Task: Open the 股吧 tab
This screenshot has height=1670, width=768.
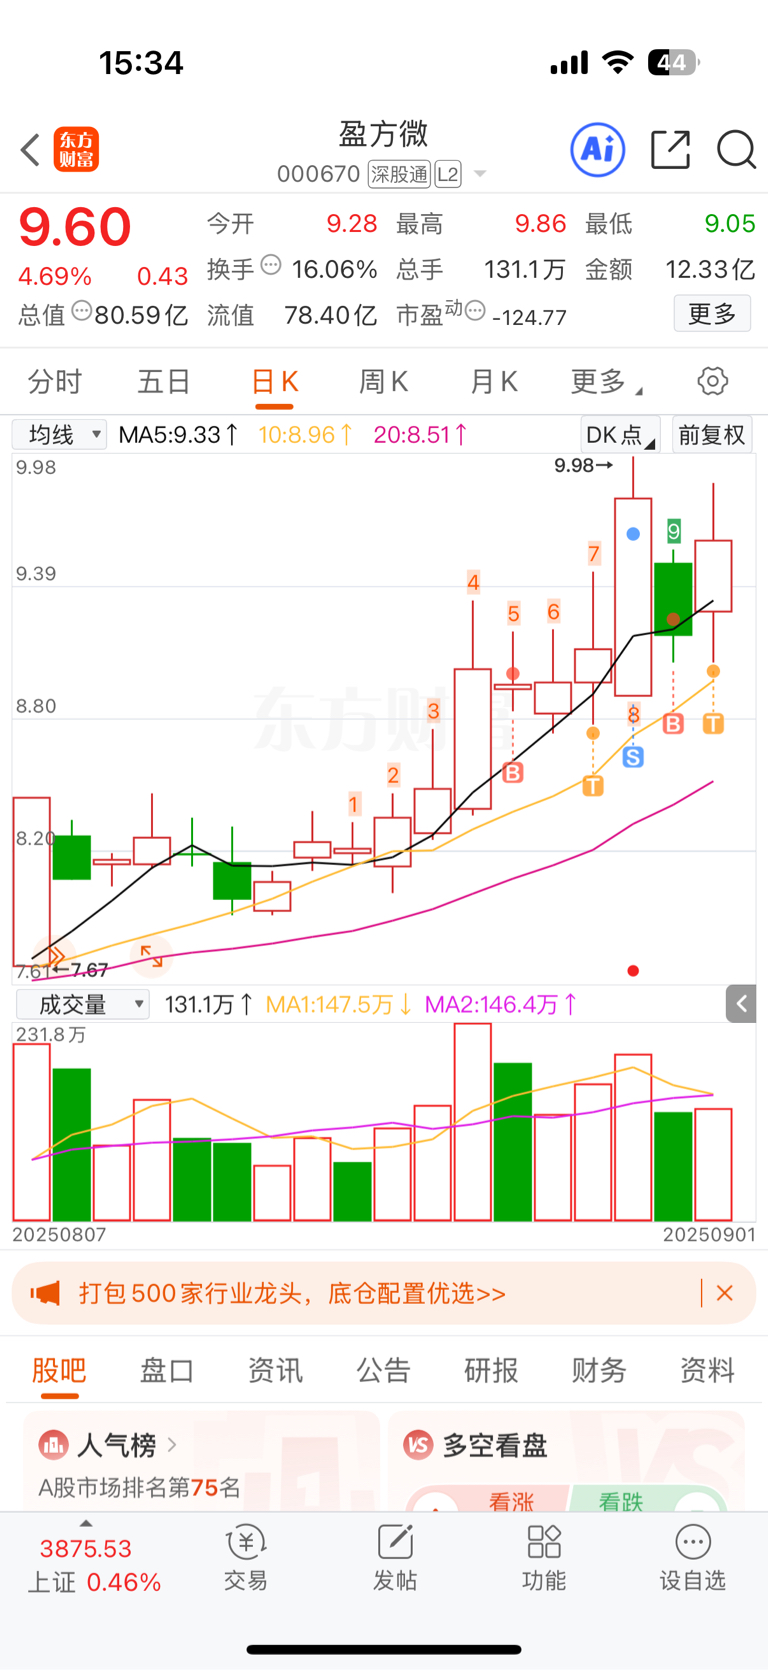Action: (x=59, y=1370)
